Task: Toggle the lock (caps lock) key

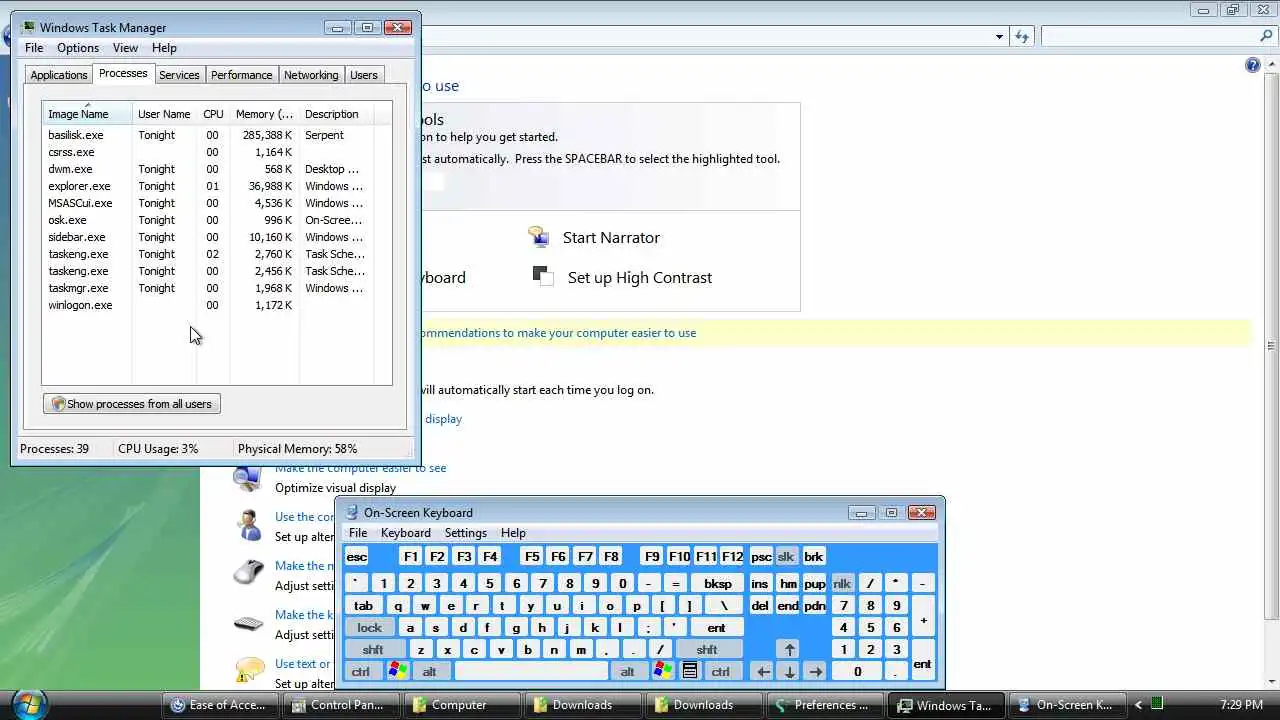Action: [369, 628]
